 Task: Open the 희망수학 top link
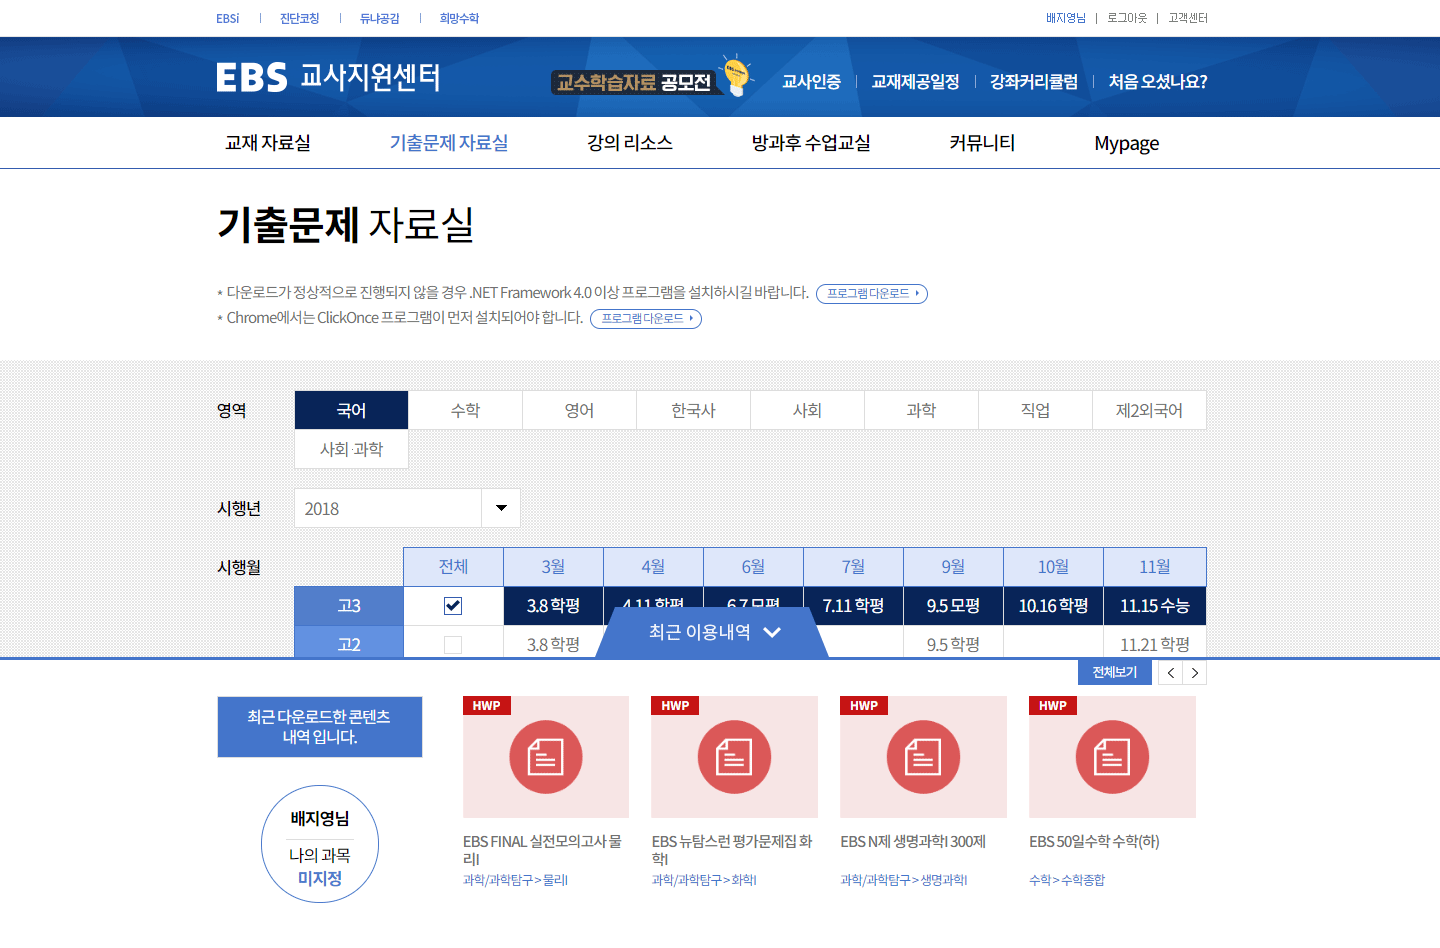(460, 18)
